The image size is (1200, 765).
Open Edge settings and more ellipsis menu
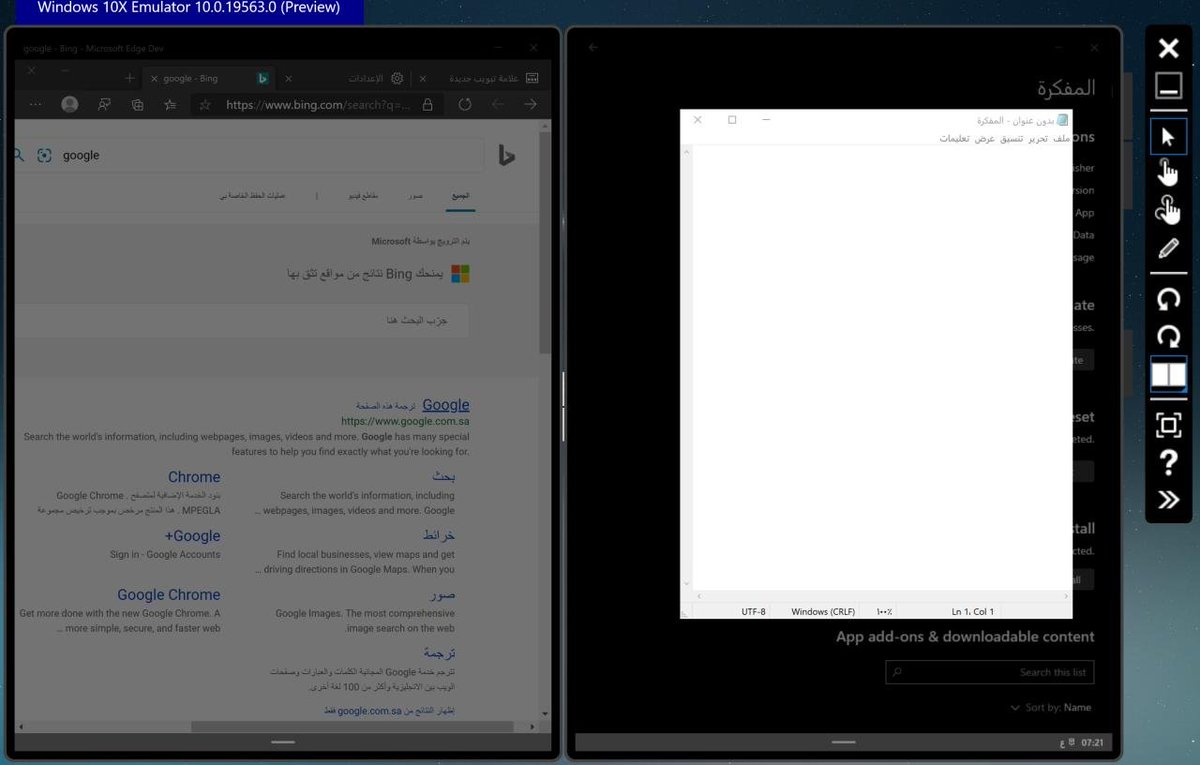[x=36, y=104]
